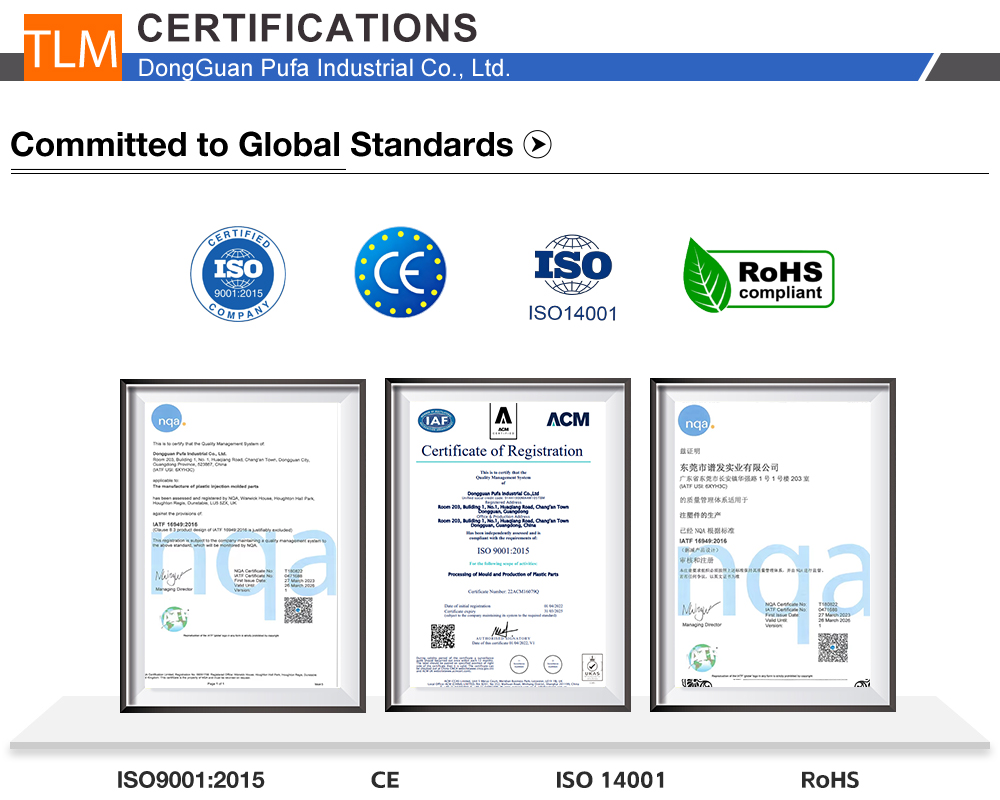Click the ACM logo on the middle certificate
Screen dimensions: 1000x800
coord(568,419)
